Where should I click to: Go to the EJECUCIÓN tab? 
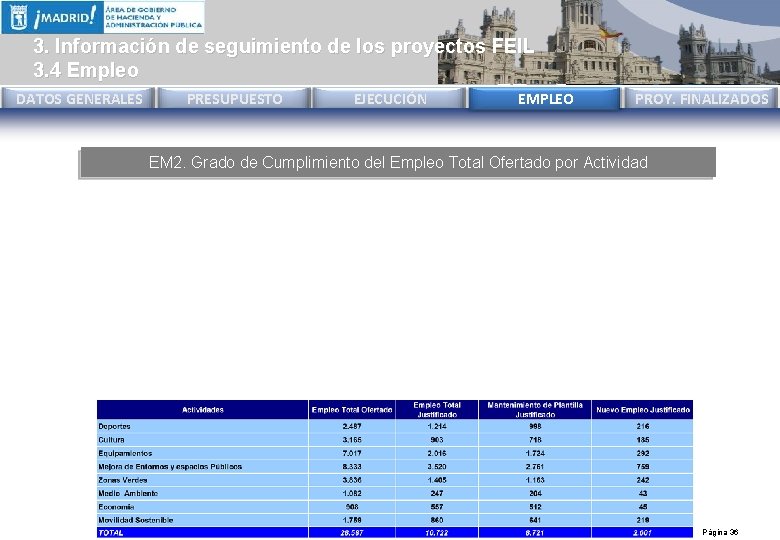390,98
